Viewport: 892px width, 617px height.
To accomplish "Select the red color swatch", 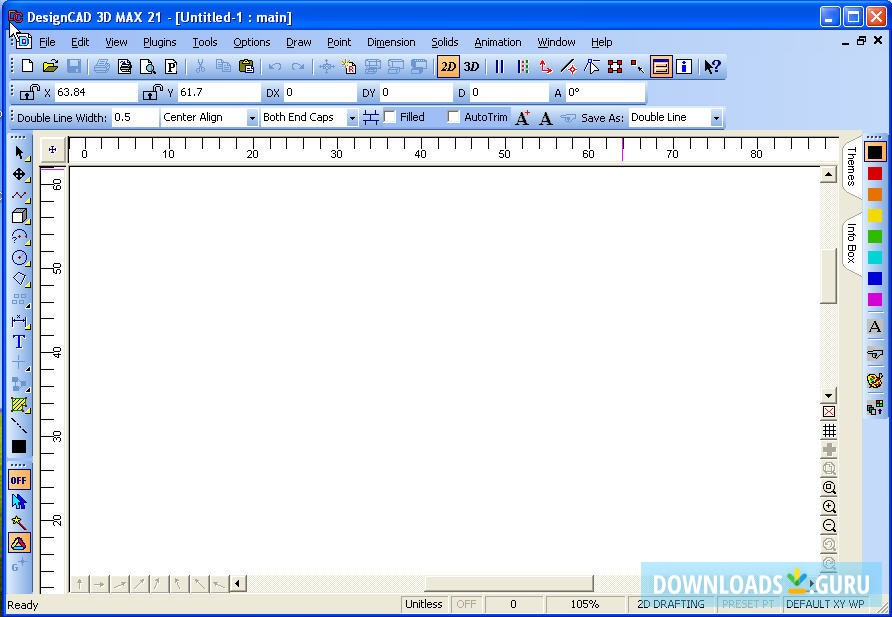I will pos(874,173).
